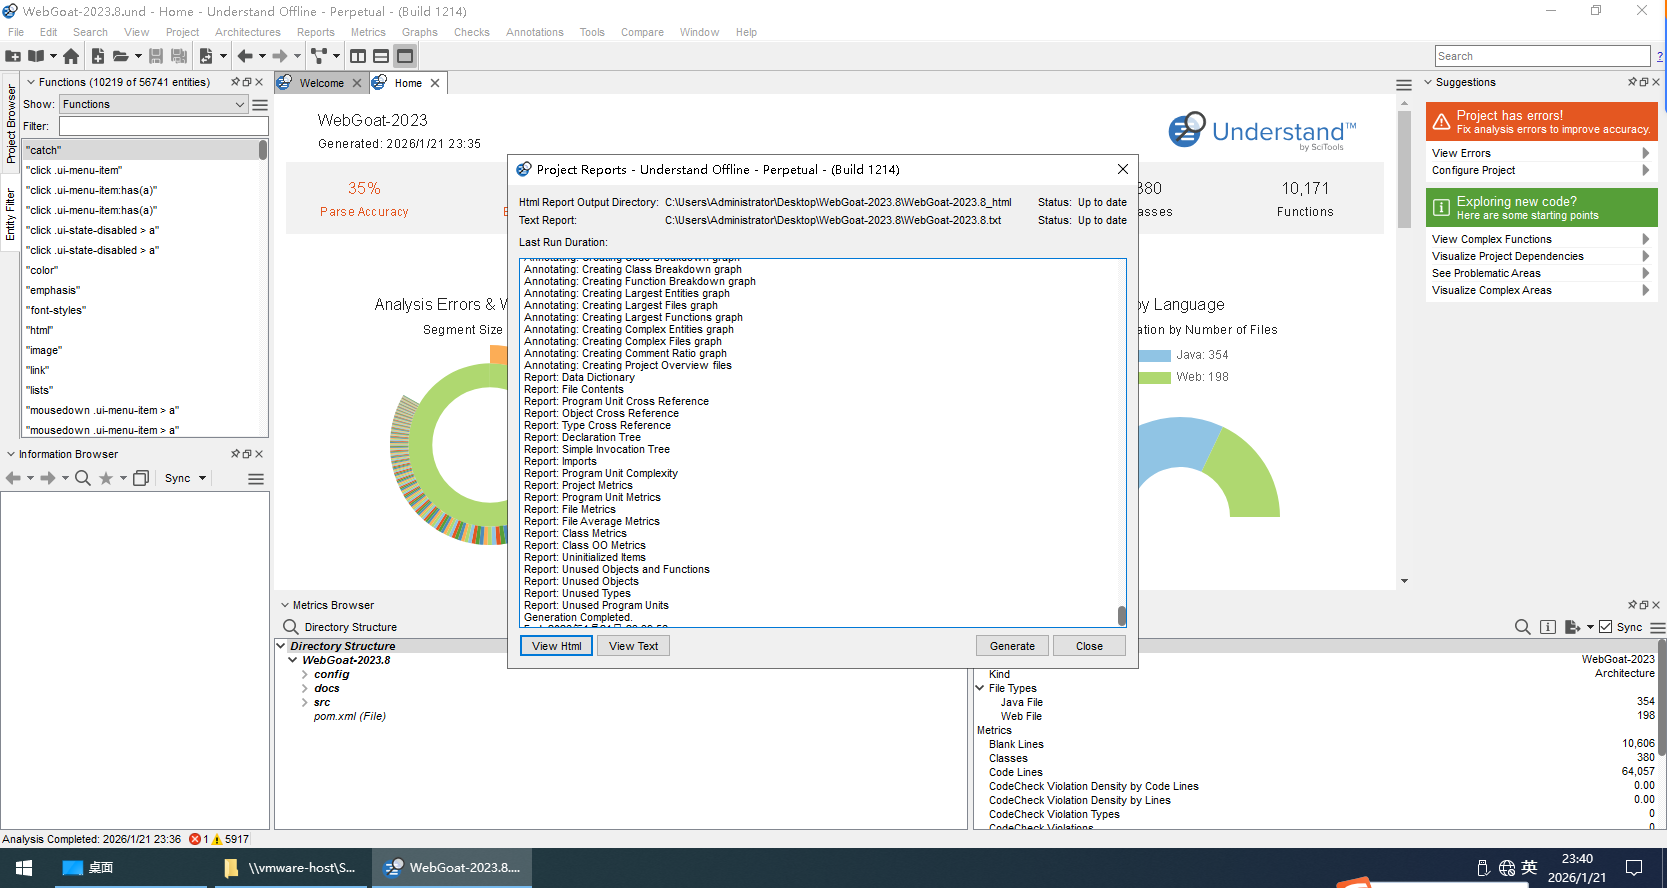Viewport: 1667px width, 888px height.
Task: Click the Home toolbar icon
Action: [x=71, y=56]
